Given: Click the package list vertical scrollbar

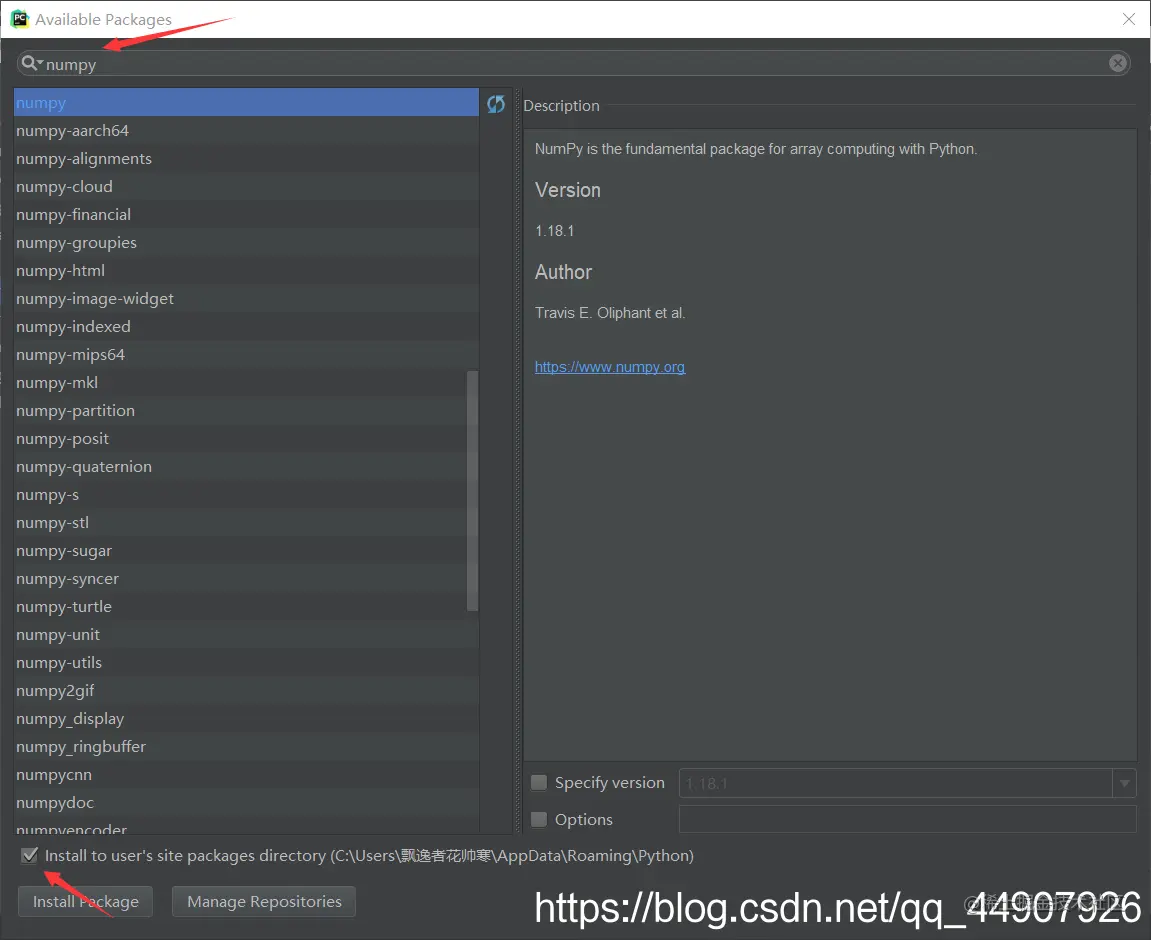Looking at the screenshot, I should tap(472, 490).
